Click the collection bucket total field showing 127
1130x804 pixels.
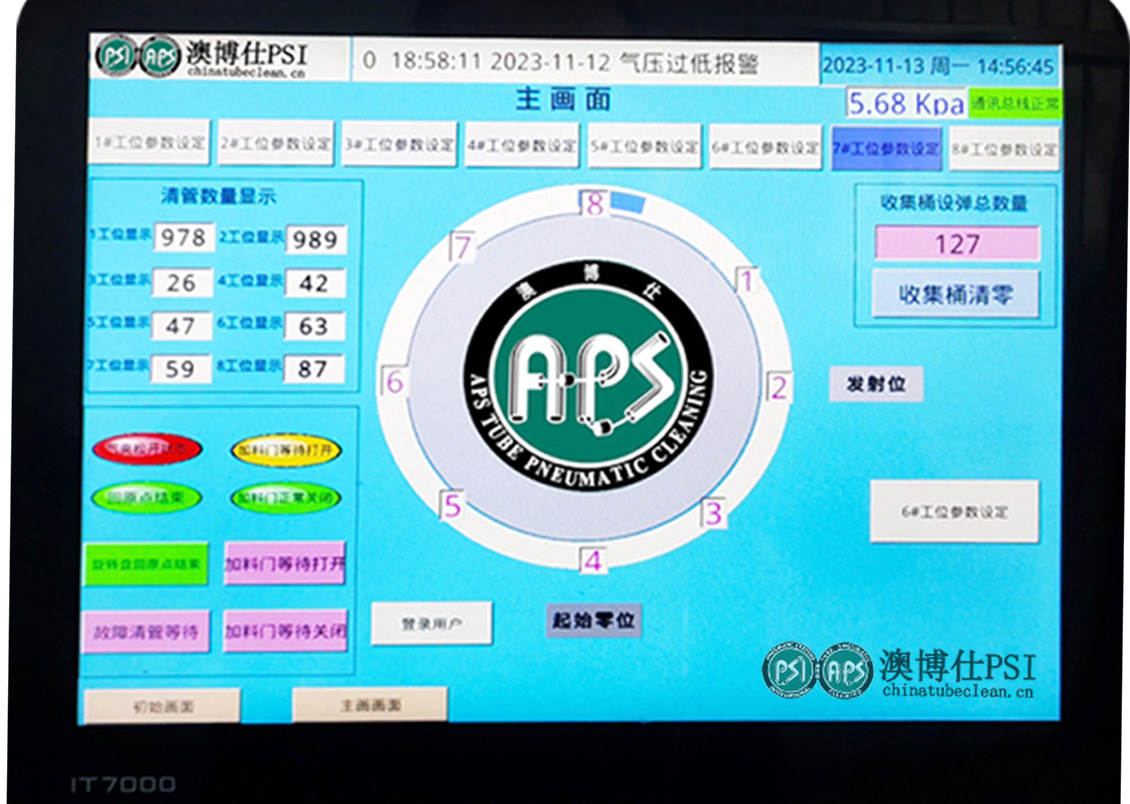957,244
